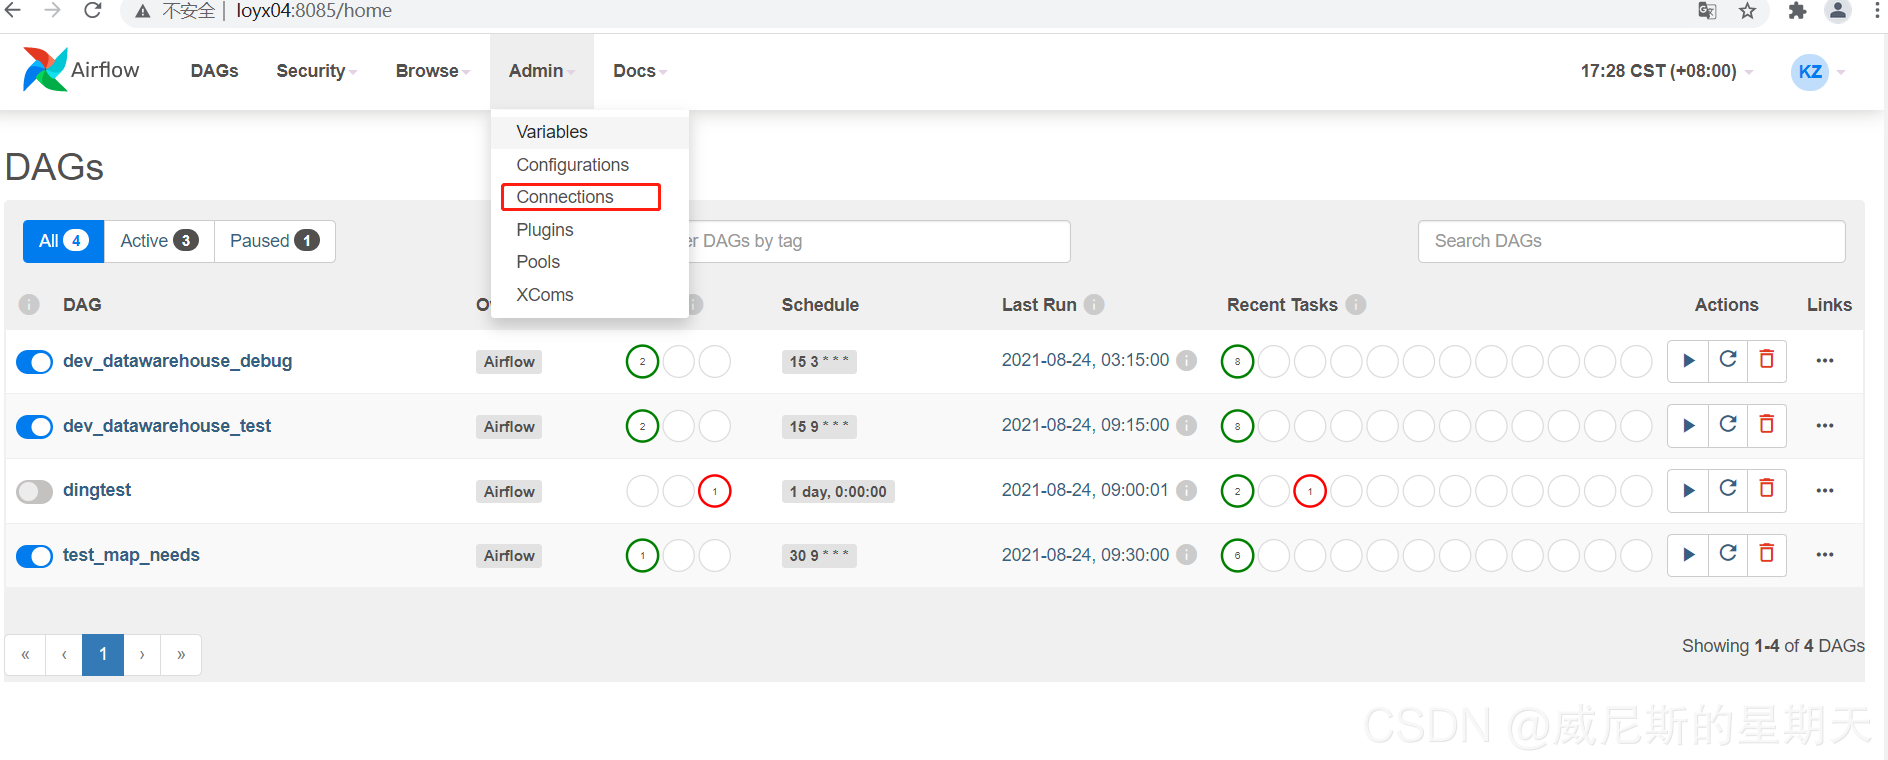Delete the test_map_needs DAG
The image size is (1888, 760).
coord(1767,555)
